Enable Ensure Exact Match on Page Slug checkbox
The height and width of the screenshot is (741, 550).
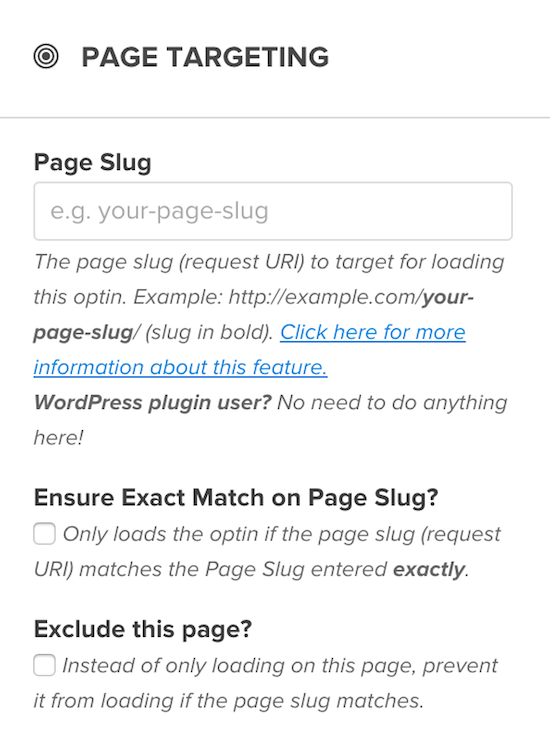44,534
